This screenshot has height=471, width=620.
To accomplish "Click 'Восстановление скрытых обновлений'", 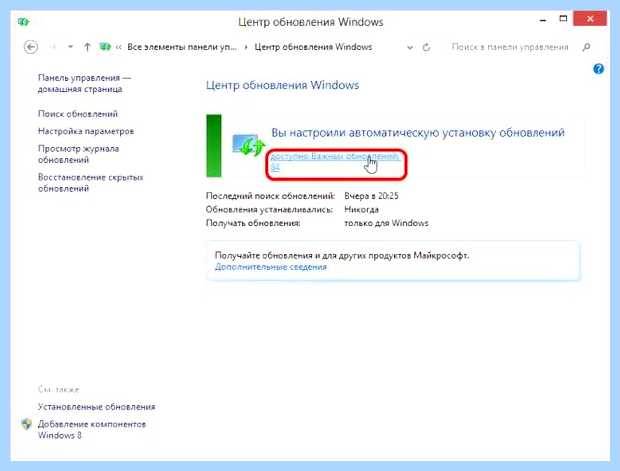I will coord(91,183).
